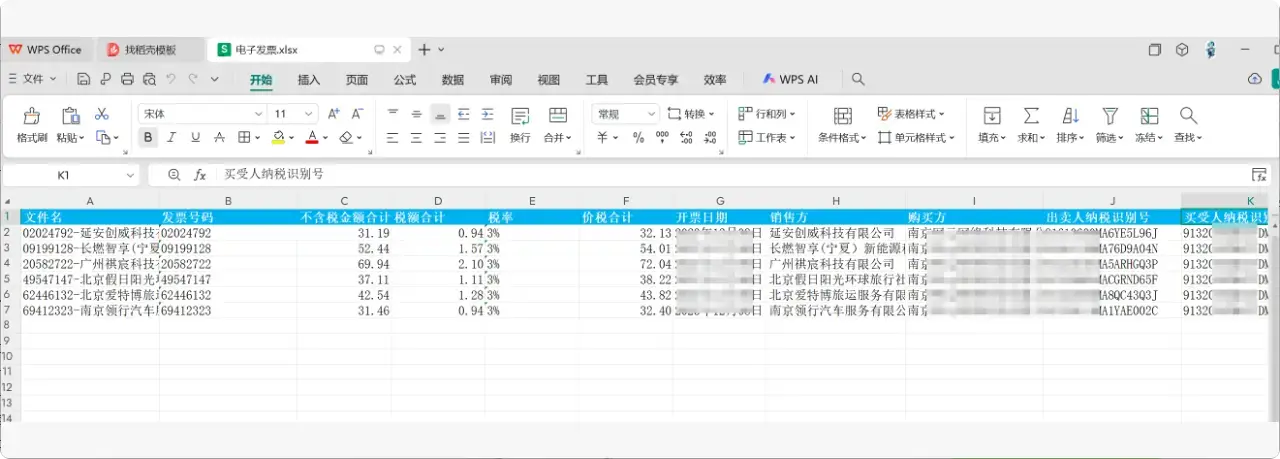Select column header C
1280x459 pixels.
(344, 201)
